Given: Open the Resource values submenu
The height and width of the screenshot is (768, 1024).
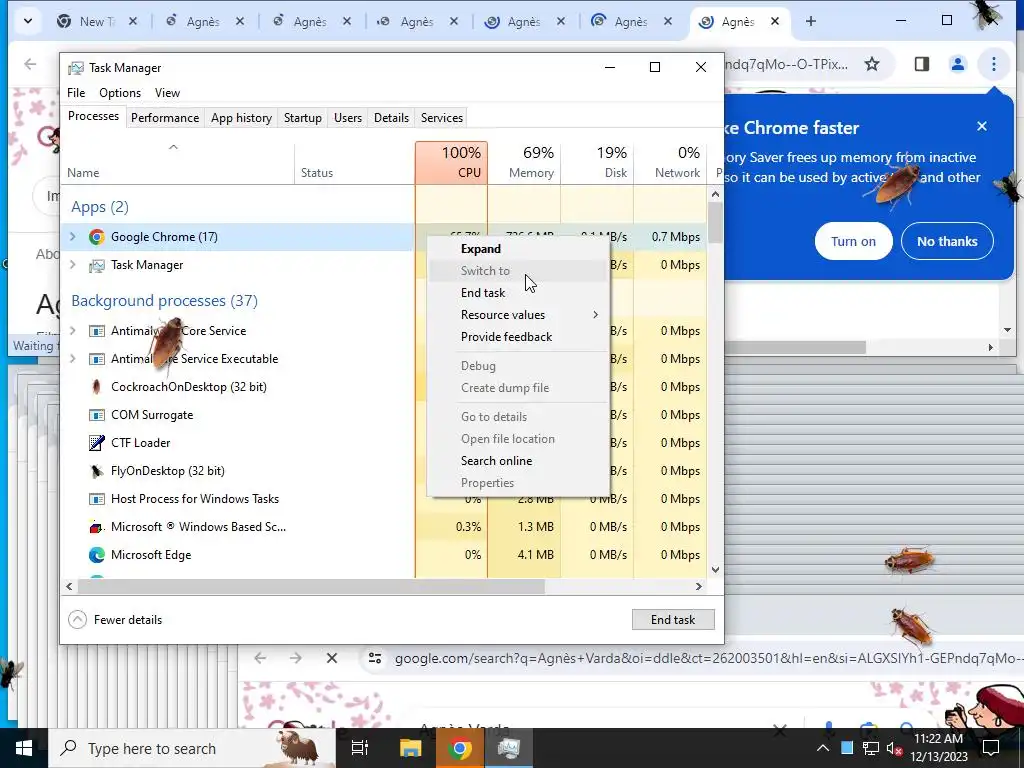Looking at the screenshot, I should pos(519,315).
